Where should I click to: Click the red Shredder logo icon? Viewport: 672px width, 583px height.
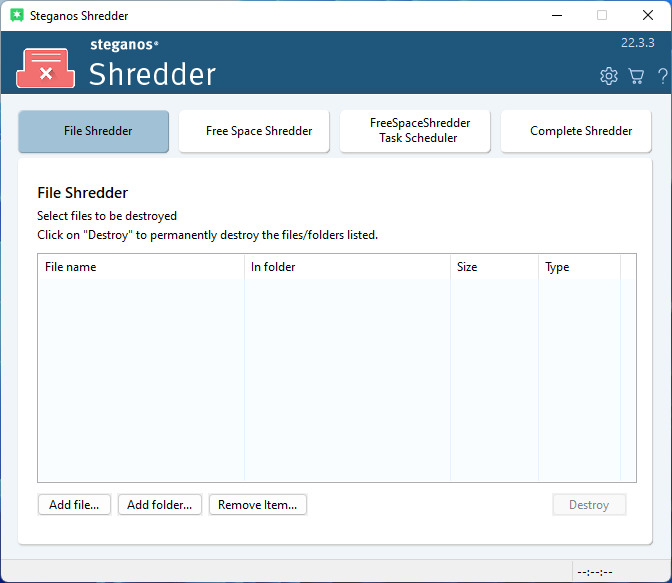(45, 68)
